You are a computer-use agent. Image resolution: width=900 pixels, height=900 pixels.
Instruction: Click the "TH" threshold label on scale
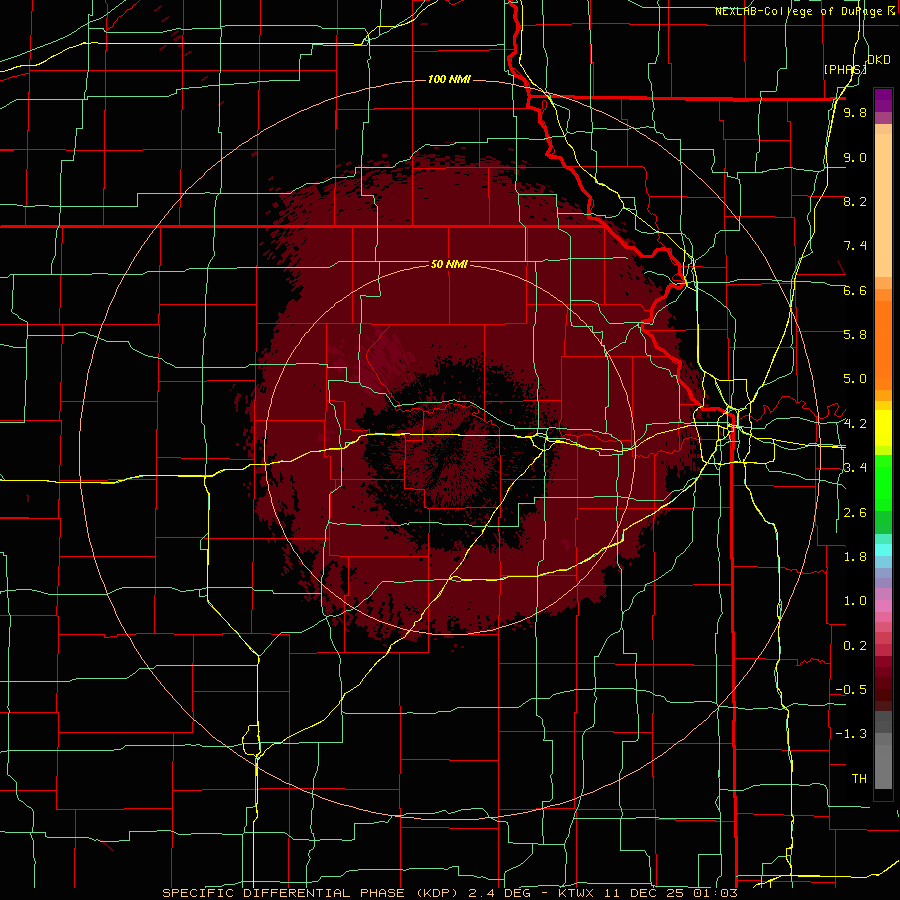859,779
